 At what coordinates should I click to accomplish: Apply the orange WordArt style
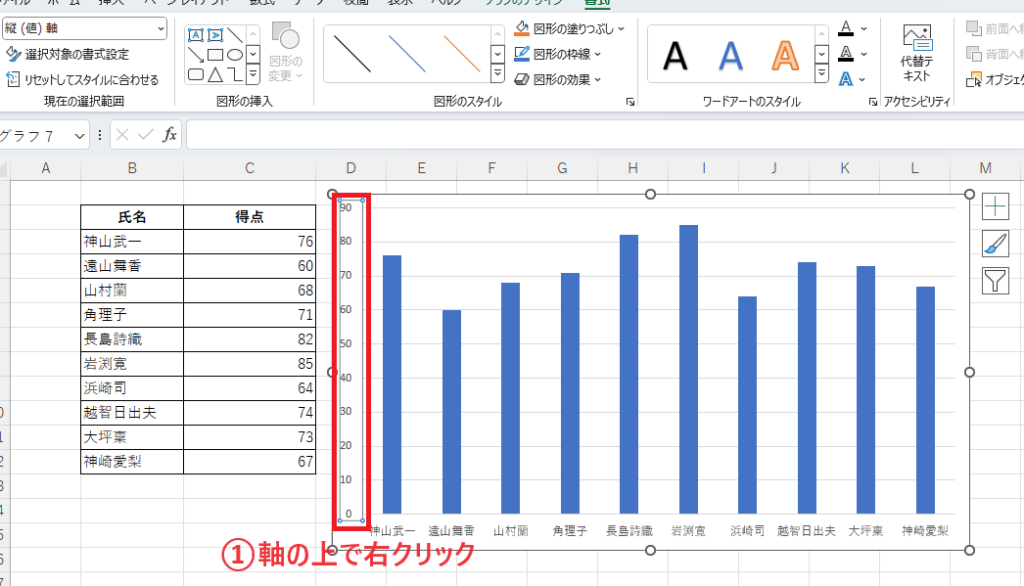[x=784, y=54]
